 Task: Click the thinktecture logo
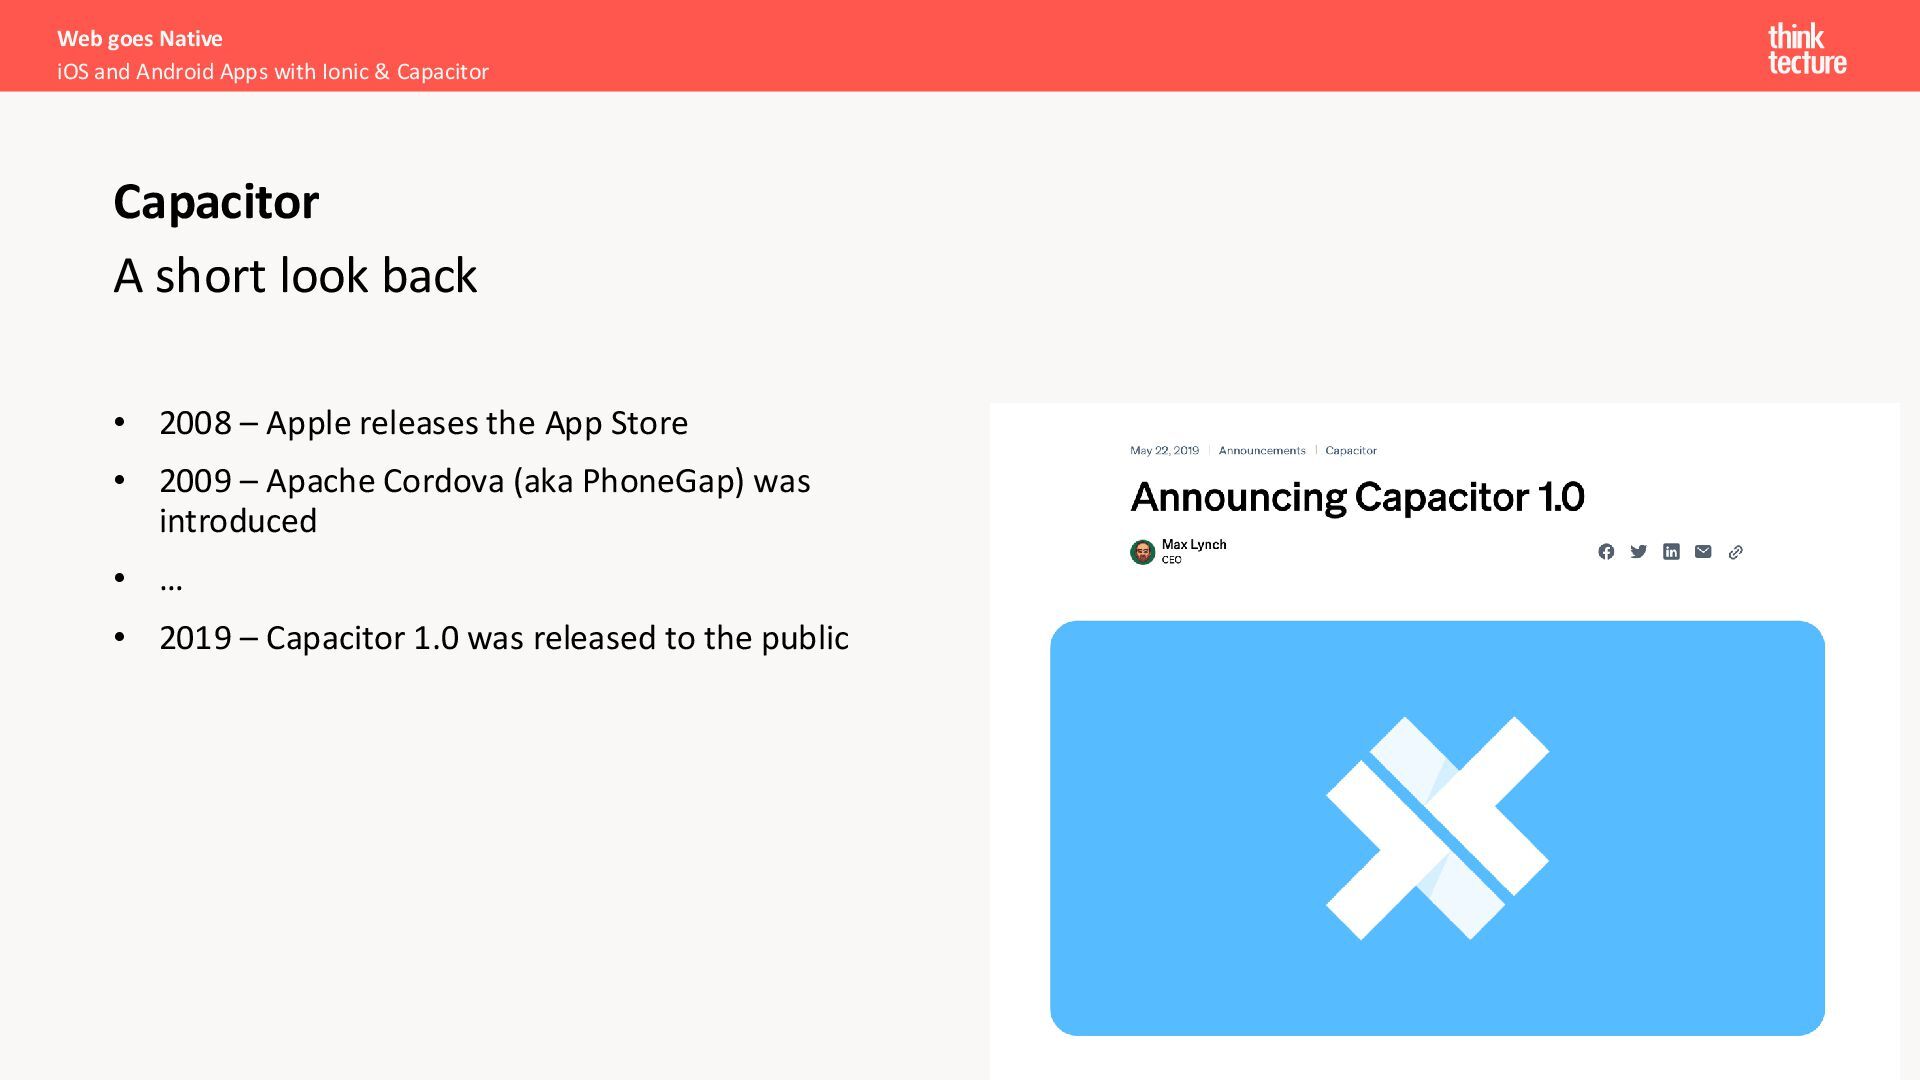[x=1806, y=49]
